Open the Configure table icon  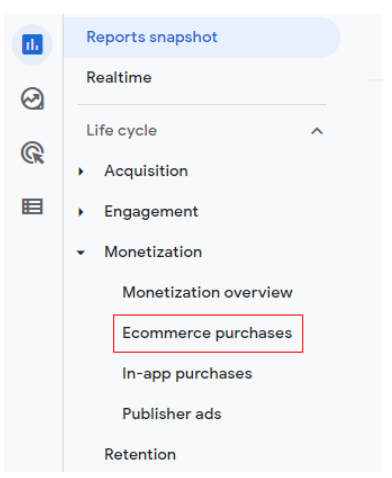(x=32, y=206)
